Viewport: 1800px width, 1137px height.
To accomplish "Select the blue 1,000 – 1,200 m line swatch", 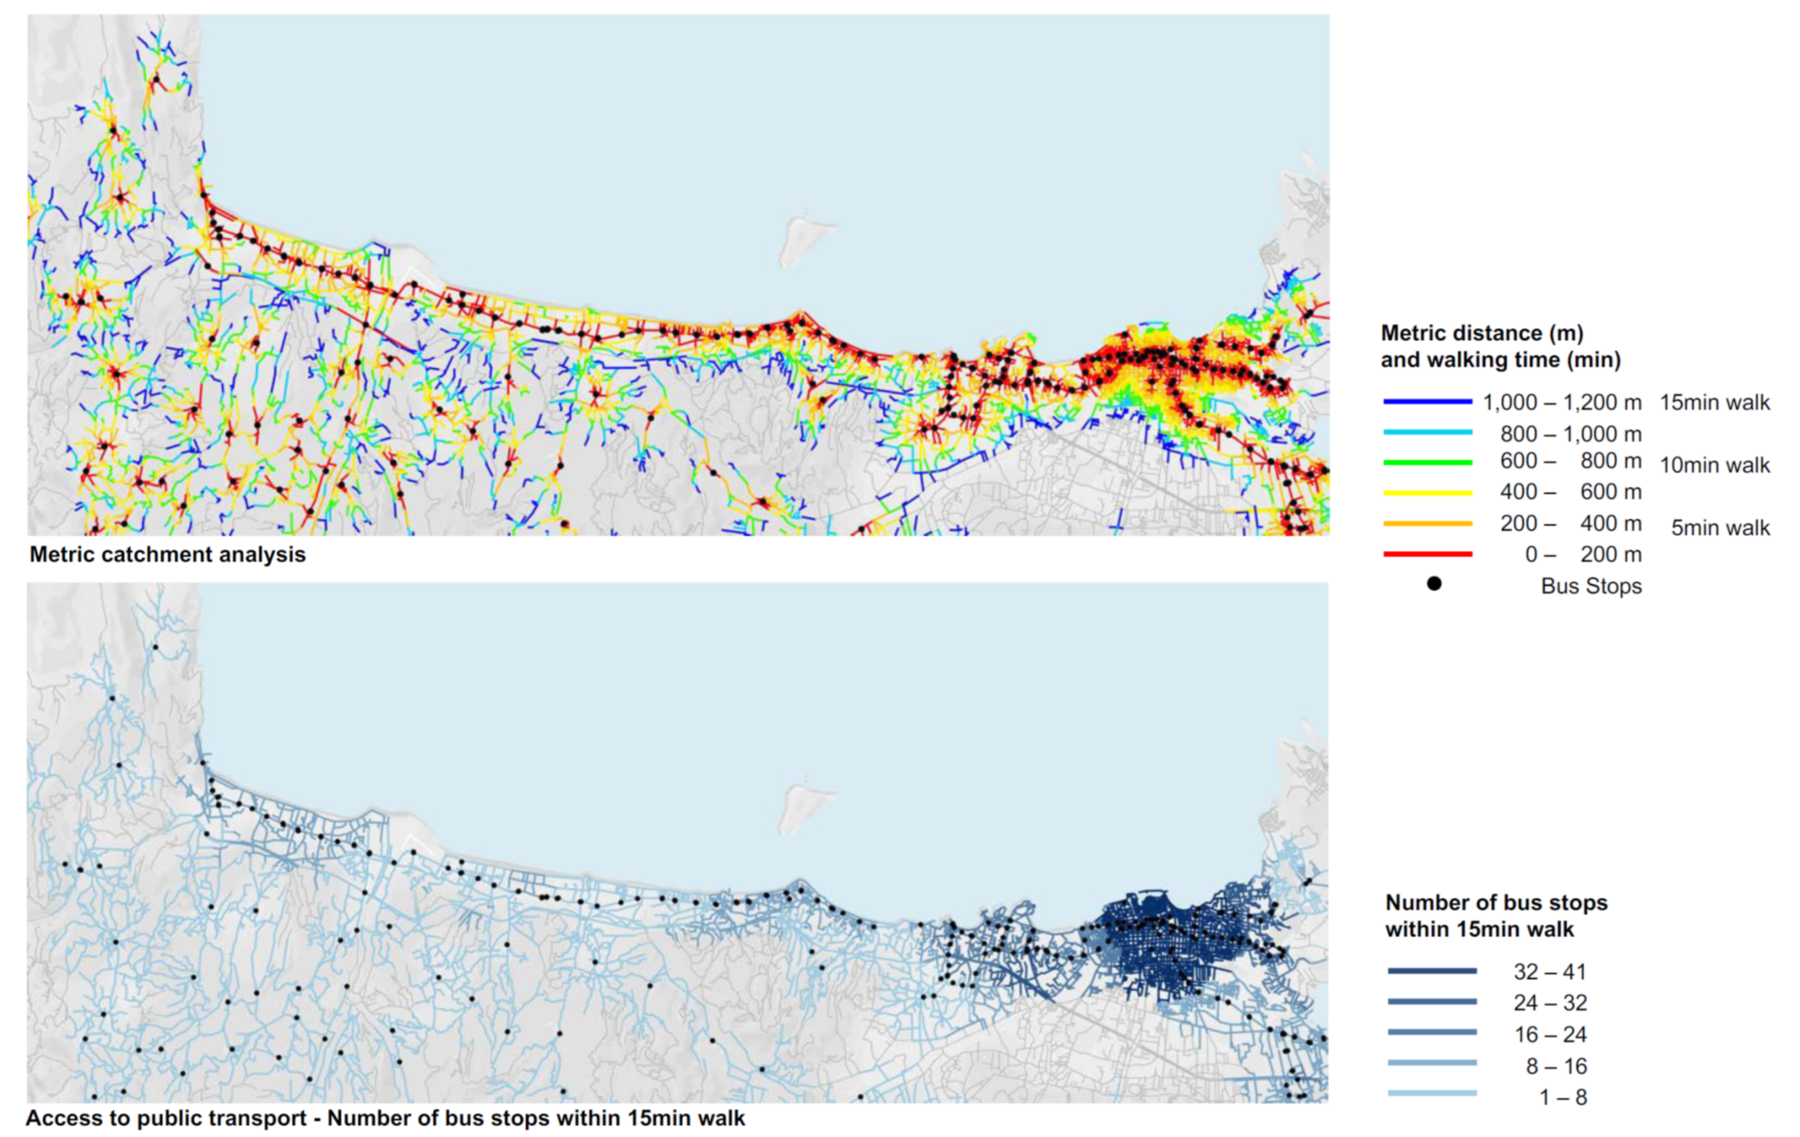I will click(1427, 402).
